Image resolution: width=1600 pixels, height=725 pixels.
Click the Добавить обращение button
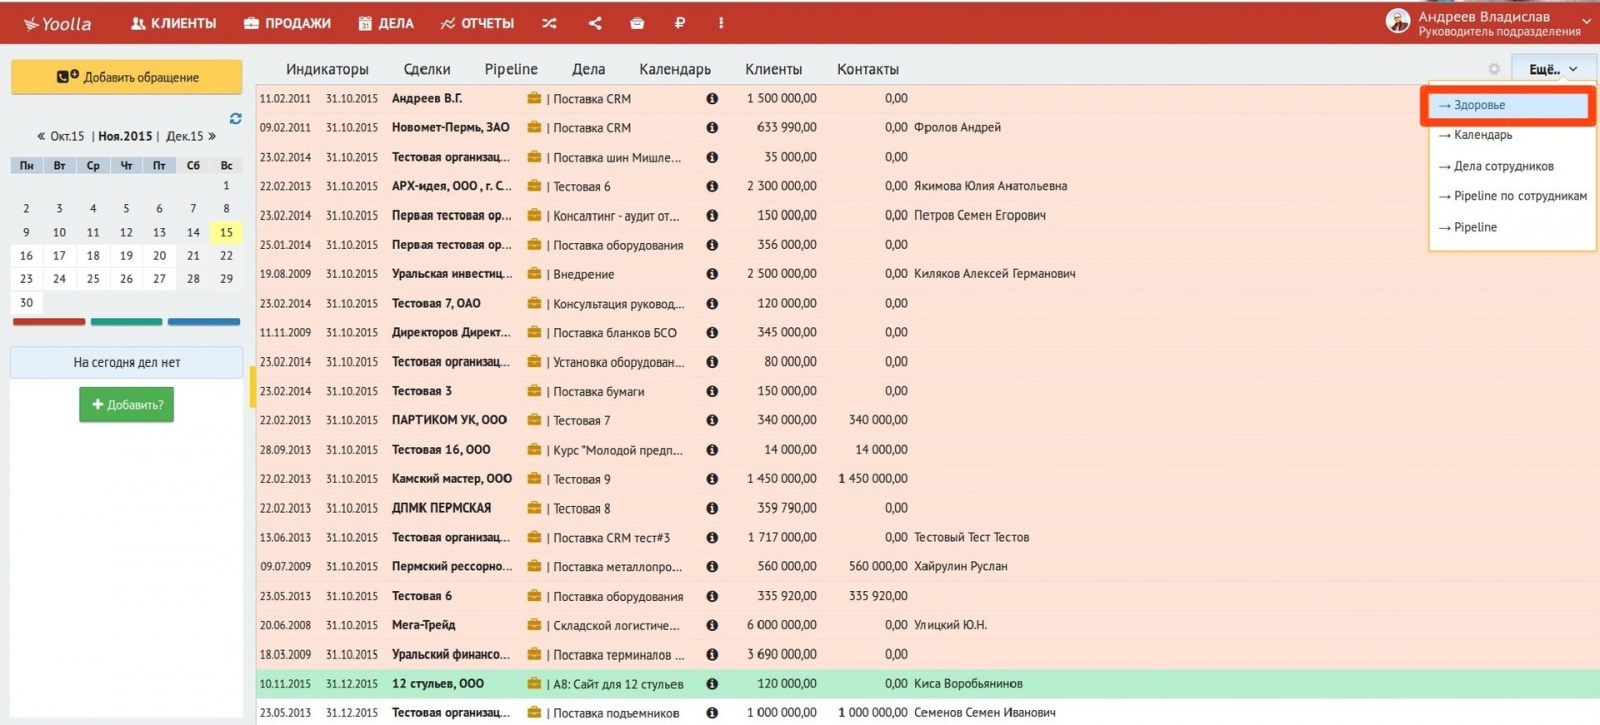pos(127,77)
